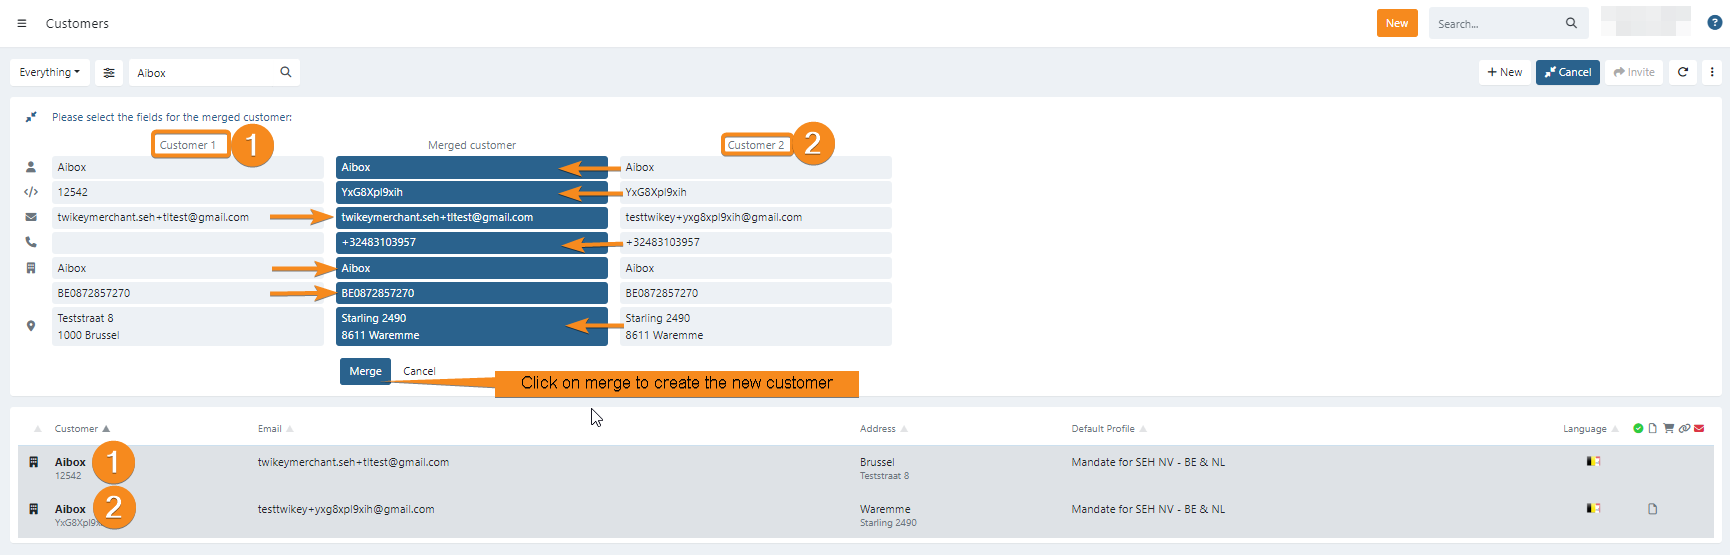Click the document icon in second Aibox row
Image resolution: width=1730 pixels, height=555 pixels.
(1652, 509)
